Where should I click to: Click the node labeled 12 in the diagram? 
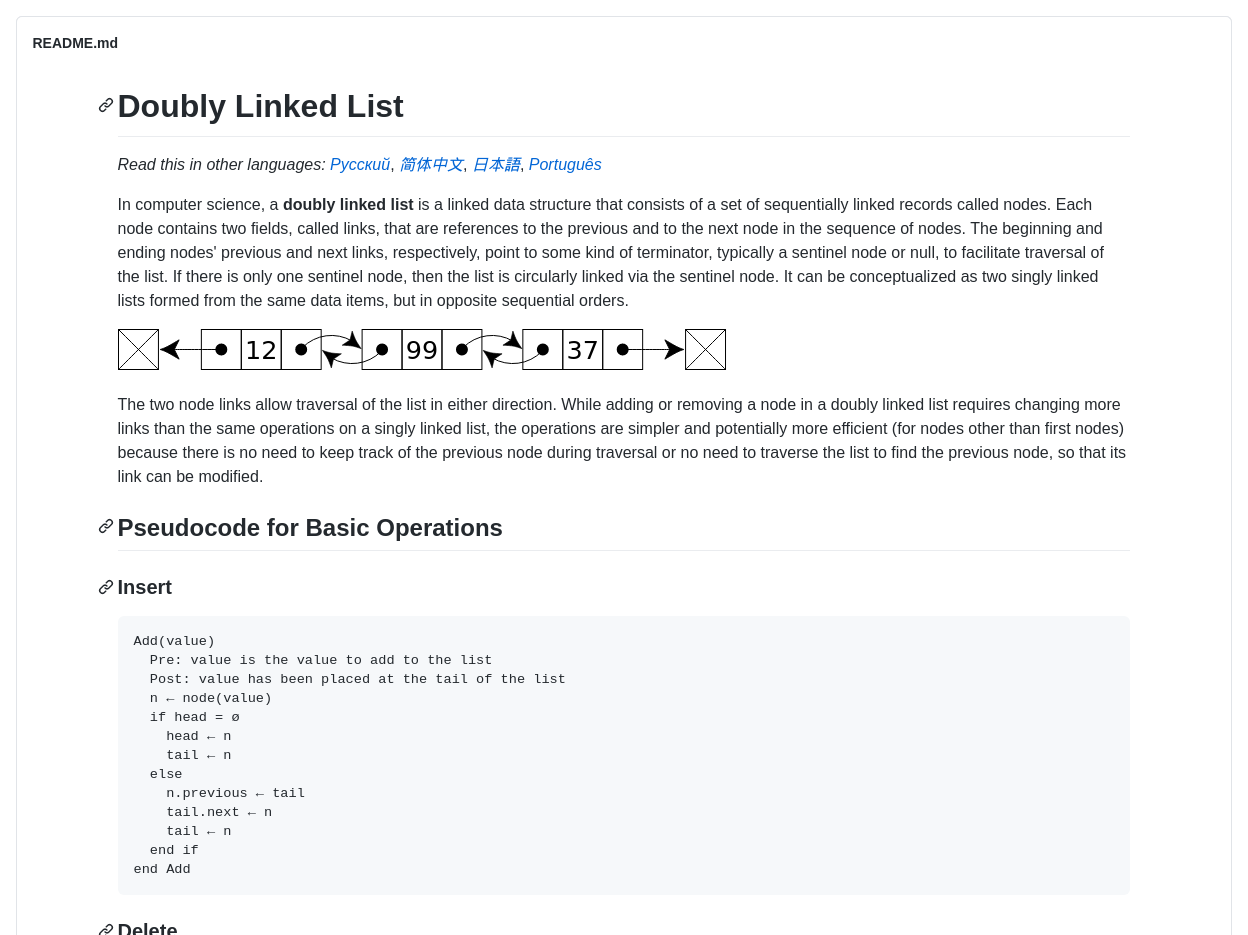[x=261, y=350]
